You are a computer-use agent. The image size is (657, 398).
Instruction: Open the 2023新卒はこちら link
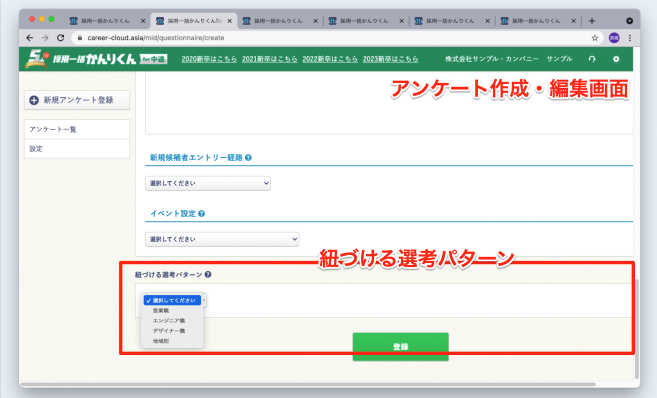click(x=391, y=59)
